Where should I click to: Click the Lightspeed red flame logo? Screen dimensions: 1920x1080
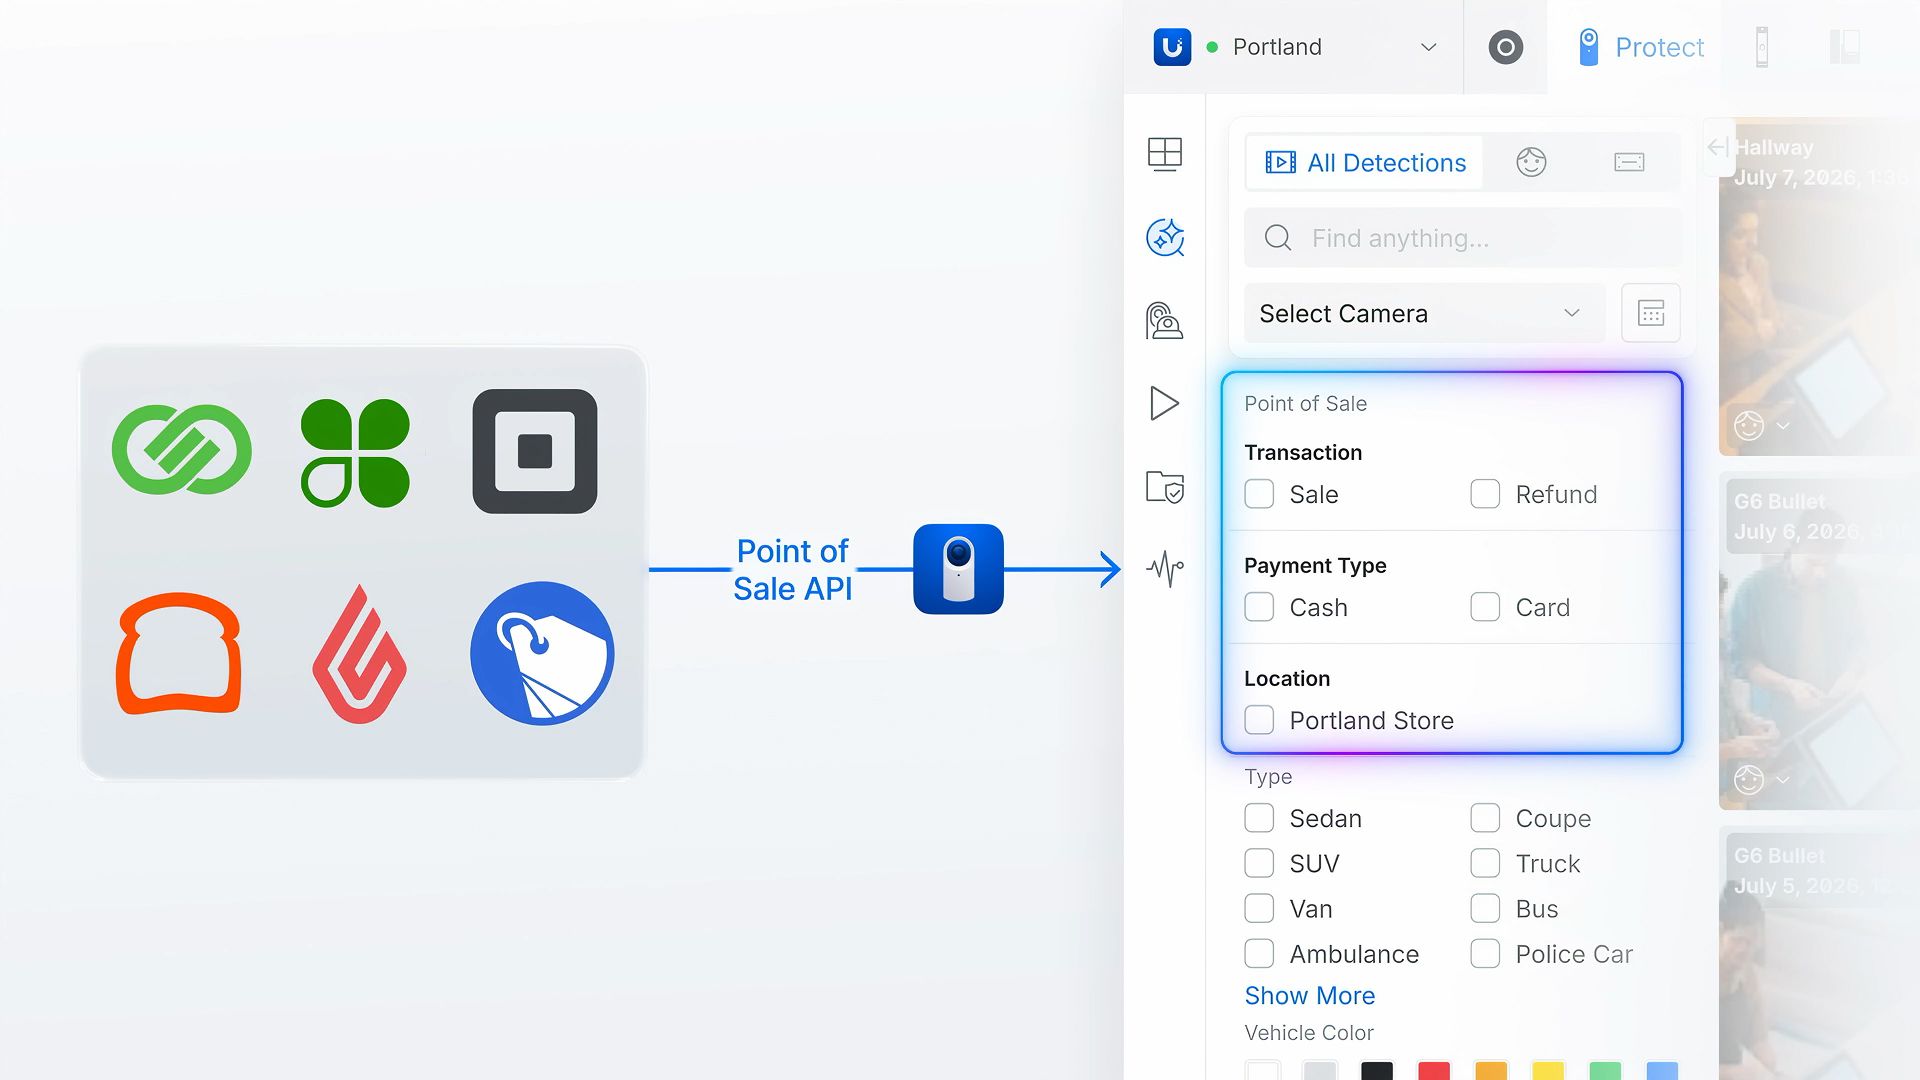pyautogui.click(x=359, y=654)
